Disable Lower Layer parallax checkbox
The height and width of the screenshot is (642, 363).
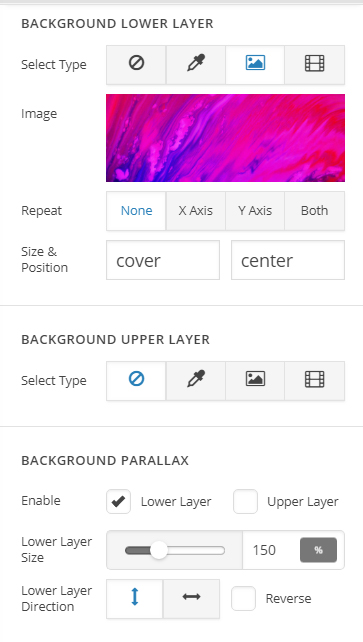118,501
